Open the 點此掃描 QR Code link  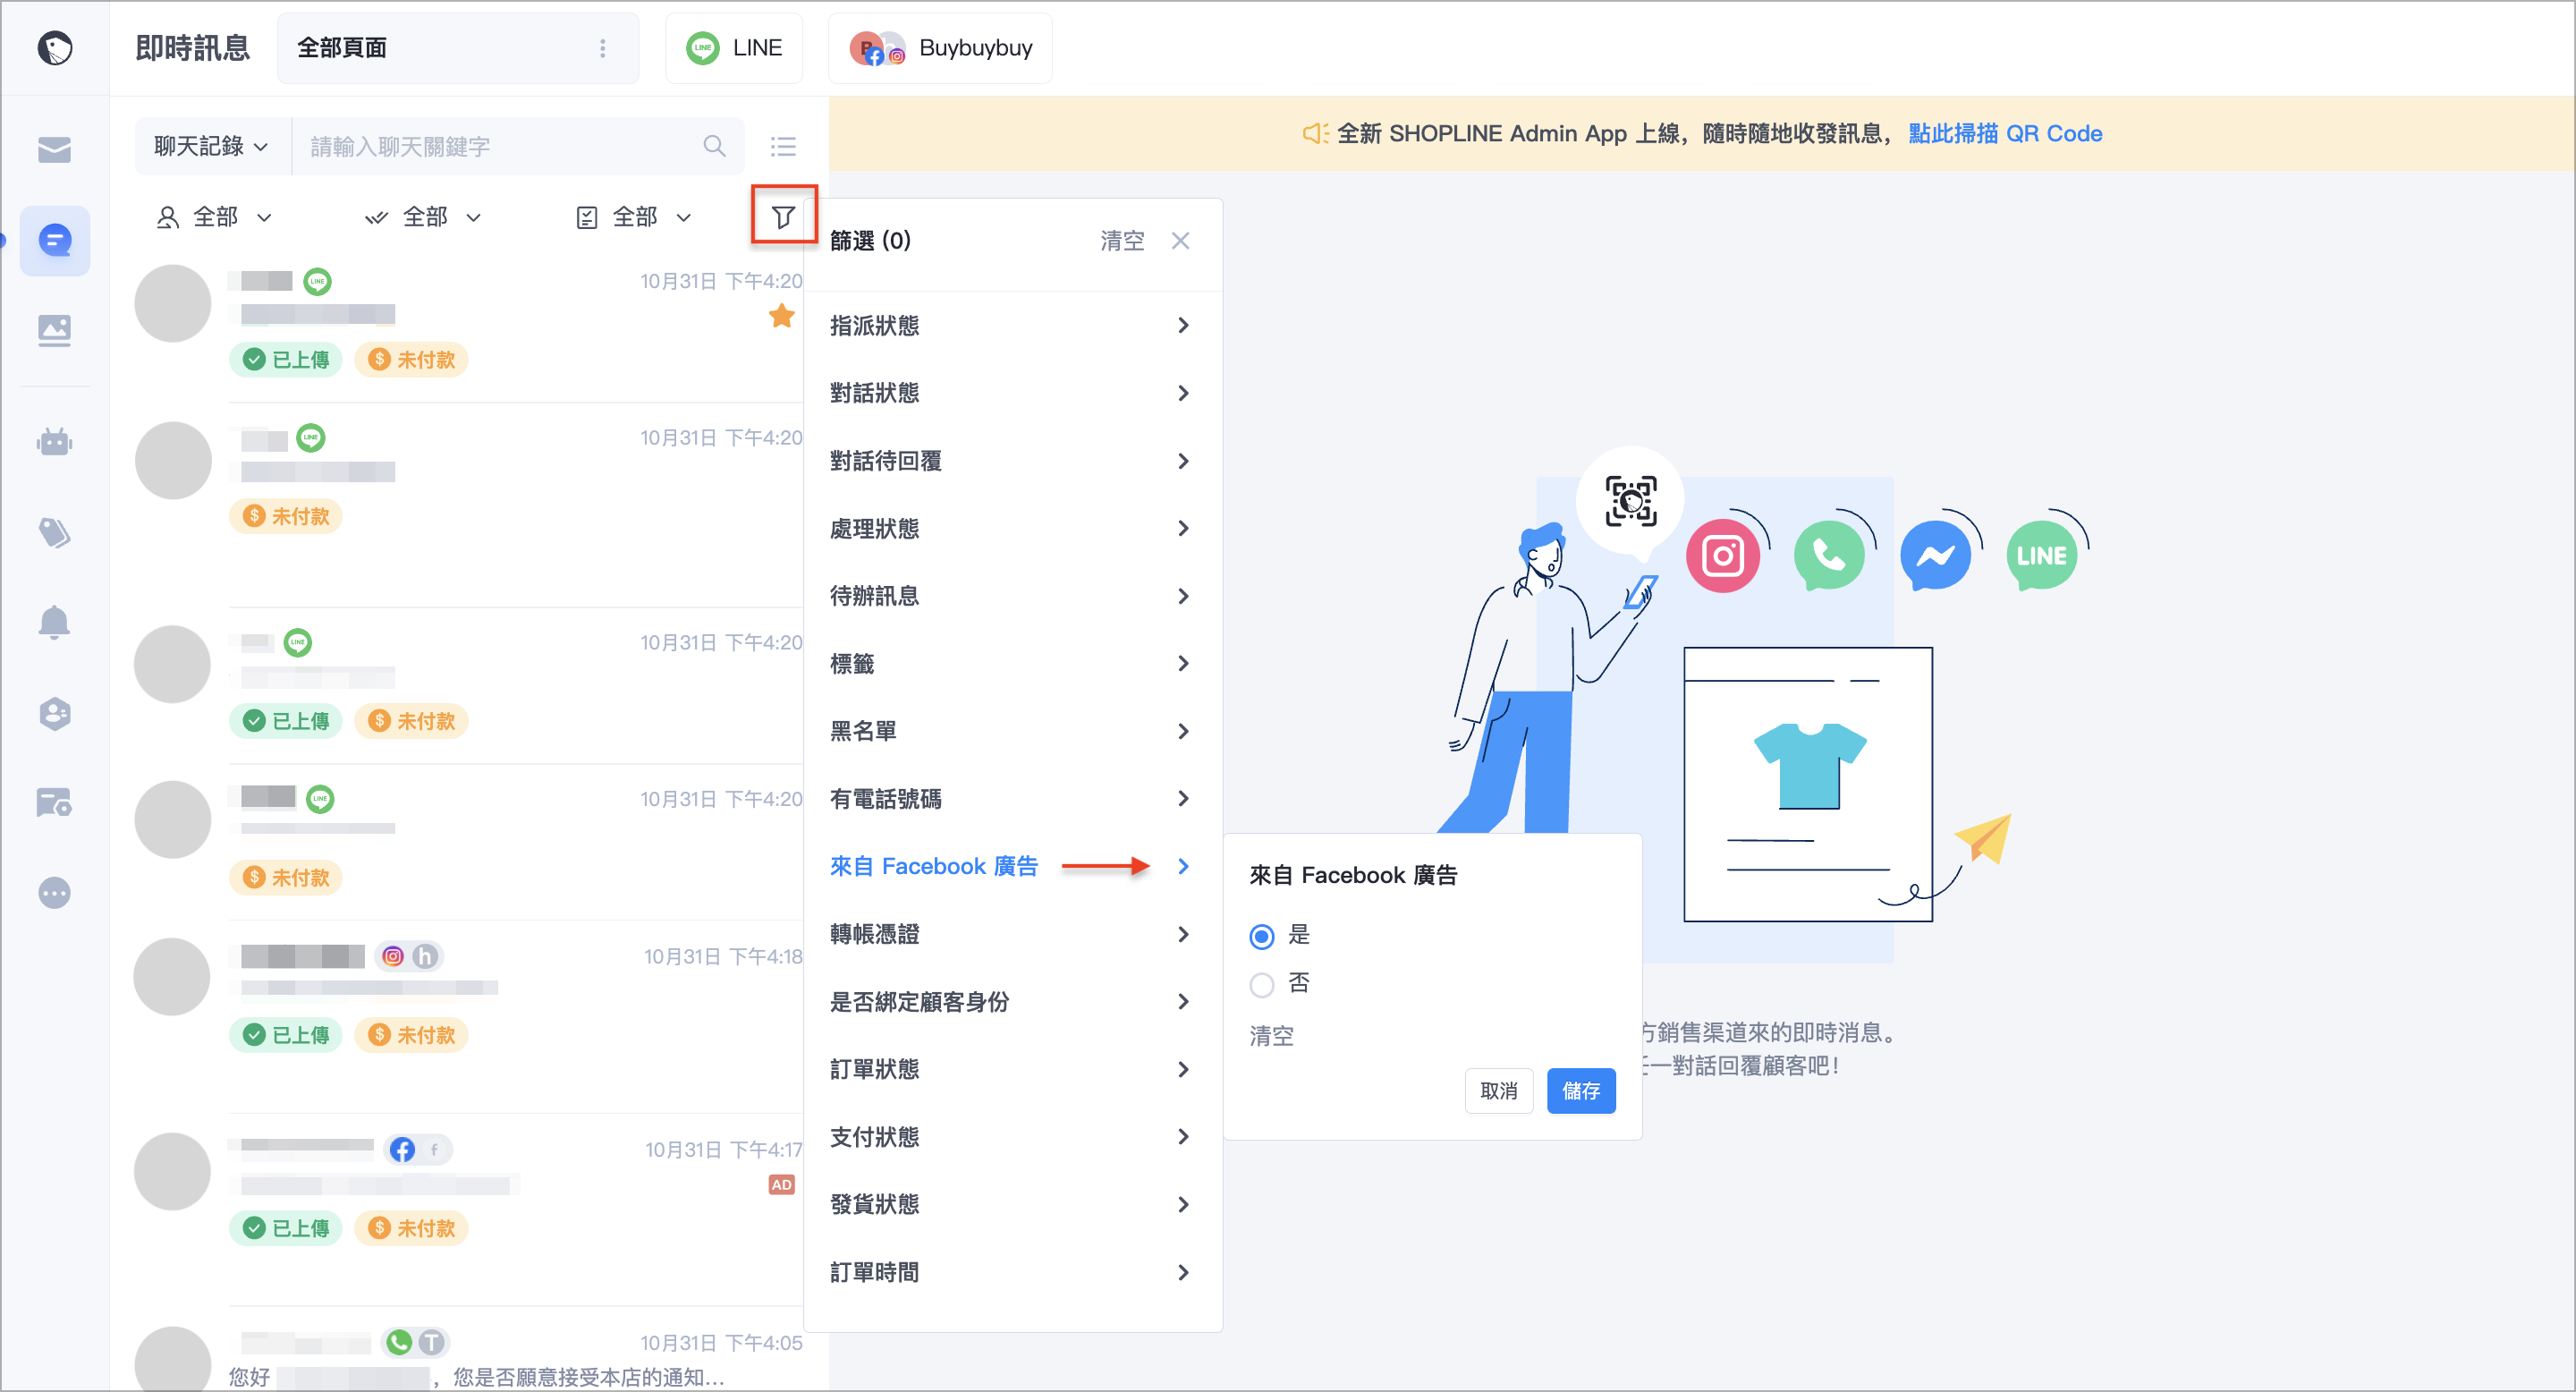tap(2004, 133)
